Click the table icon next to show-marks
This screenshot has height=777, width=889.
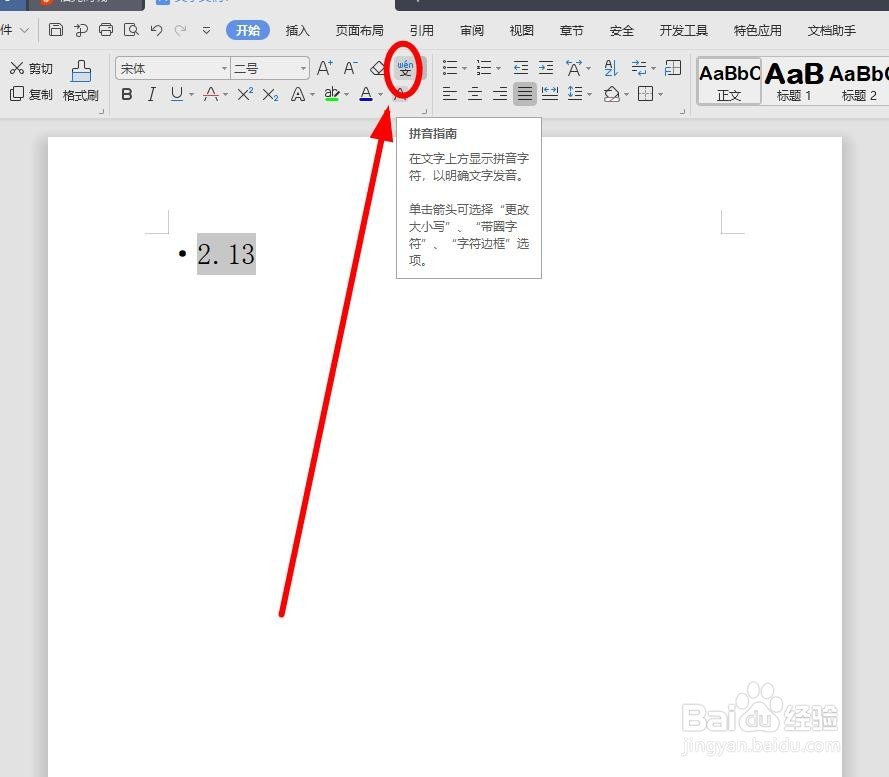coord(672,68)
